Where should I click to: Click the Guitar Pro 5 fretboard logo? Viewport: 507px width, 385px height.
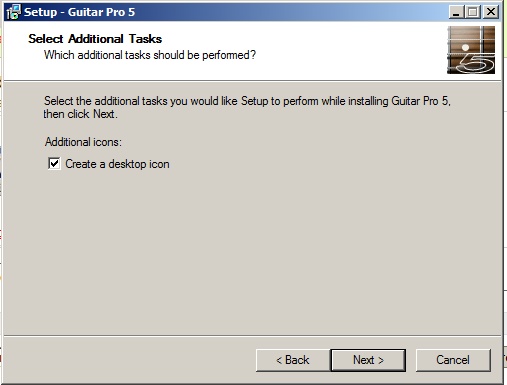(x=471, y=50)
